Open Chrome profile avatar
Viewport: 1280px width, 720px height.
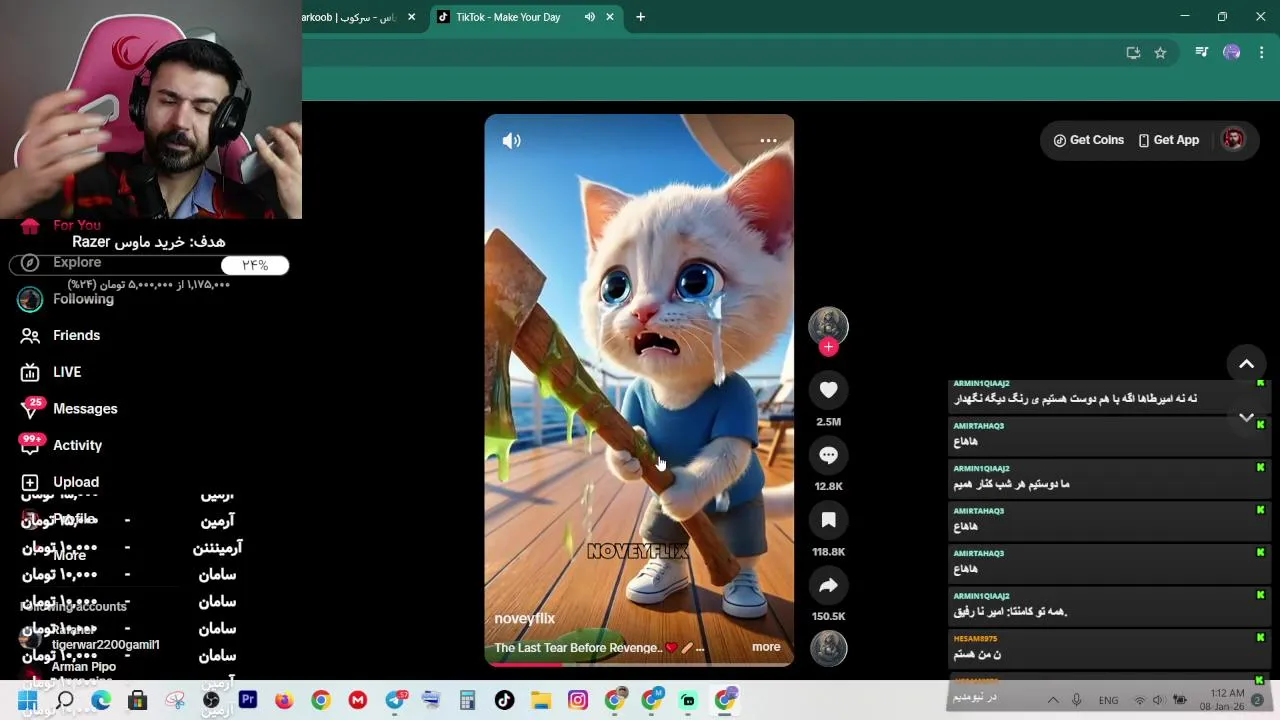point(1232,52)
